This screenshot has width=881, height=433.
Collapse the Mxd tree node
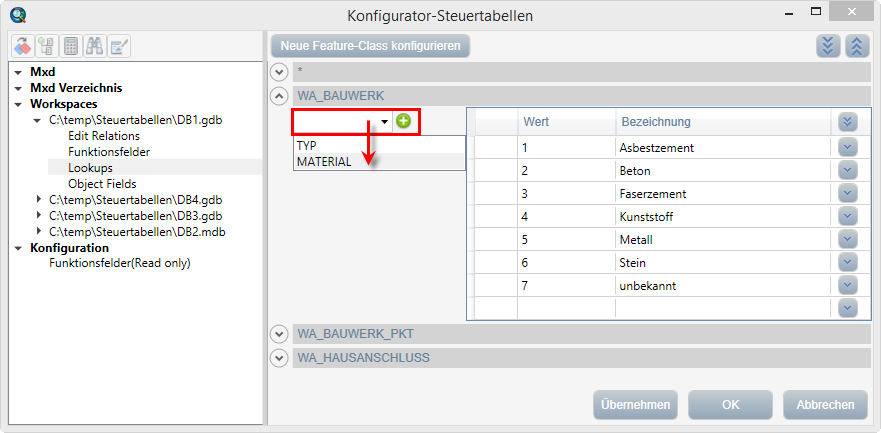tap(19, 72)
